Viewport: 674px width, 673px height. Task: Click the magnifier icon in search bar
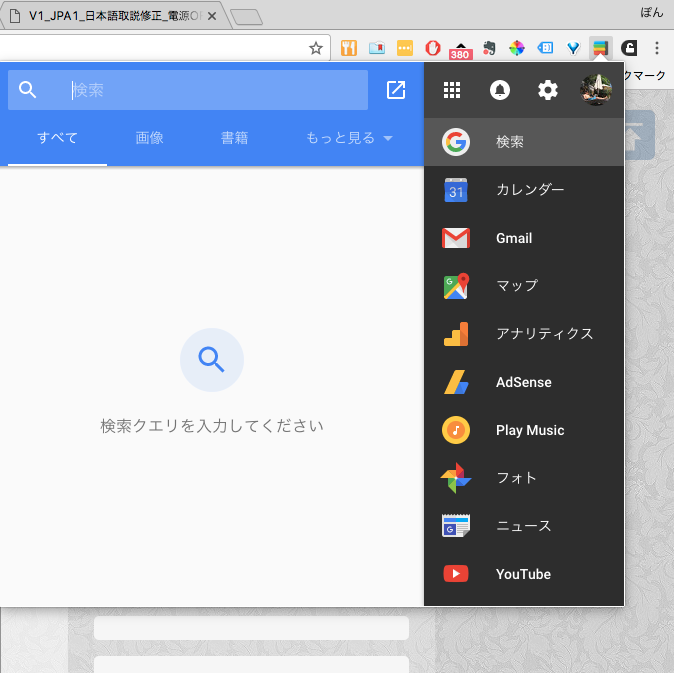pos(27,90)
